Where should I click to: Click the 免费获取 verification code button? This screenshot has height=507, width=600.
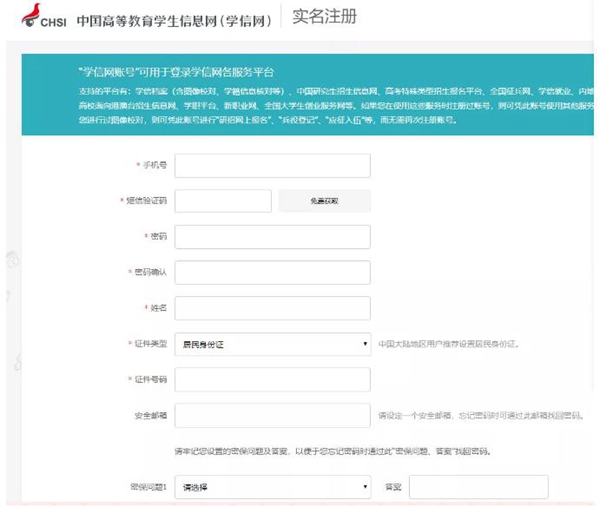[x=324, y=201]
